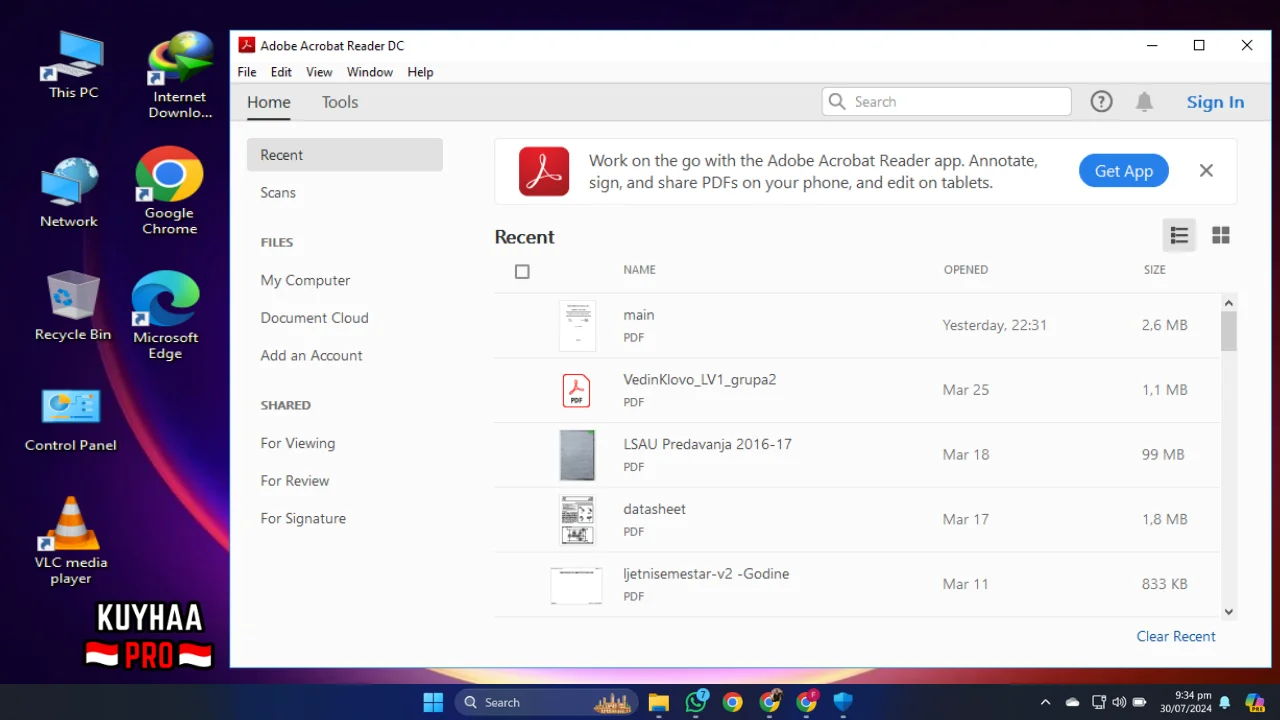Click in the Acrobat search field

click(x=947, y=102)
